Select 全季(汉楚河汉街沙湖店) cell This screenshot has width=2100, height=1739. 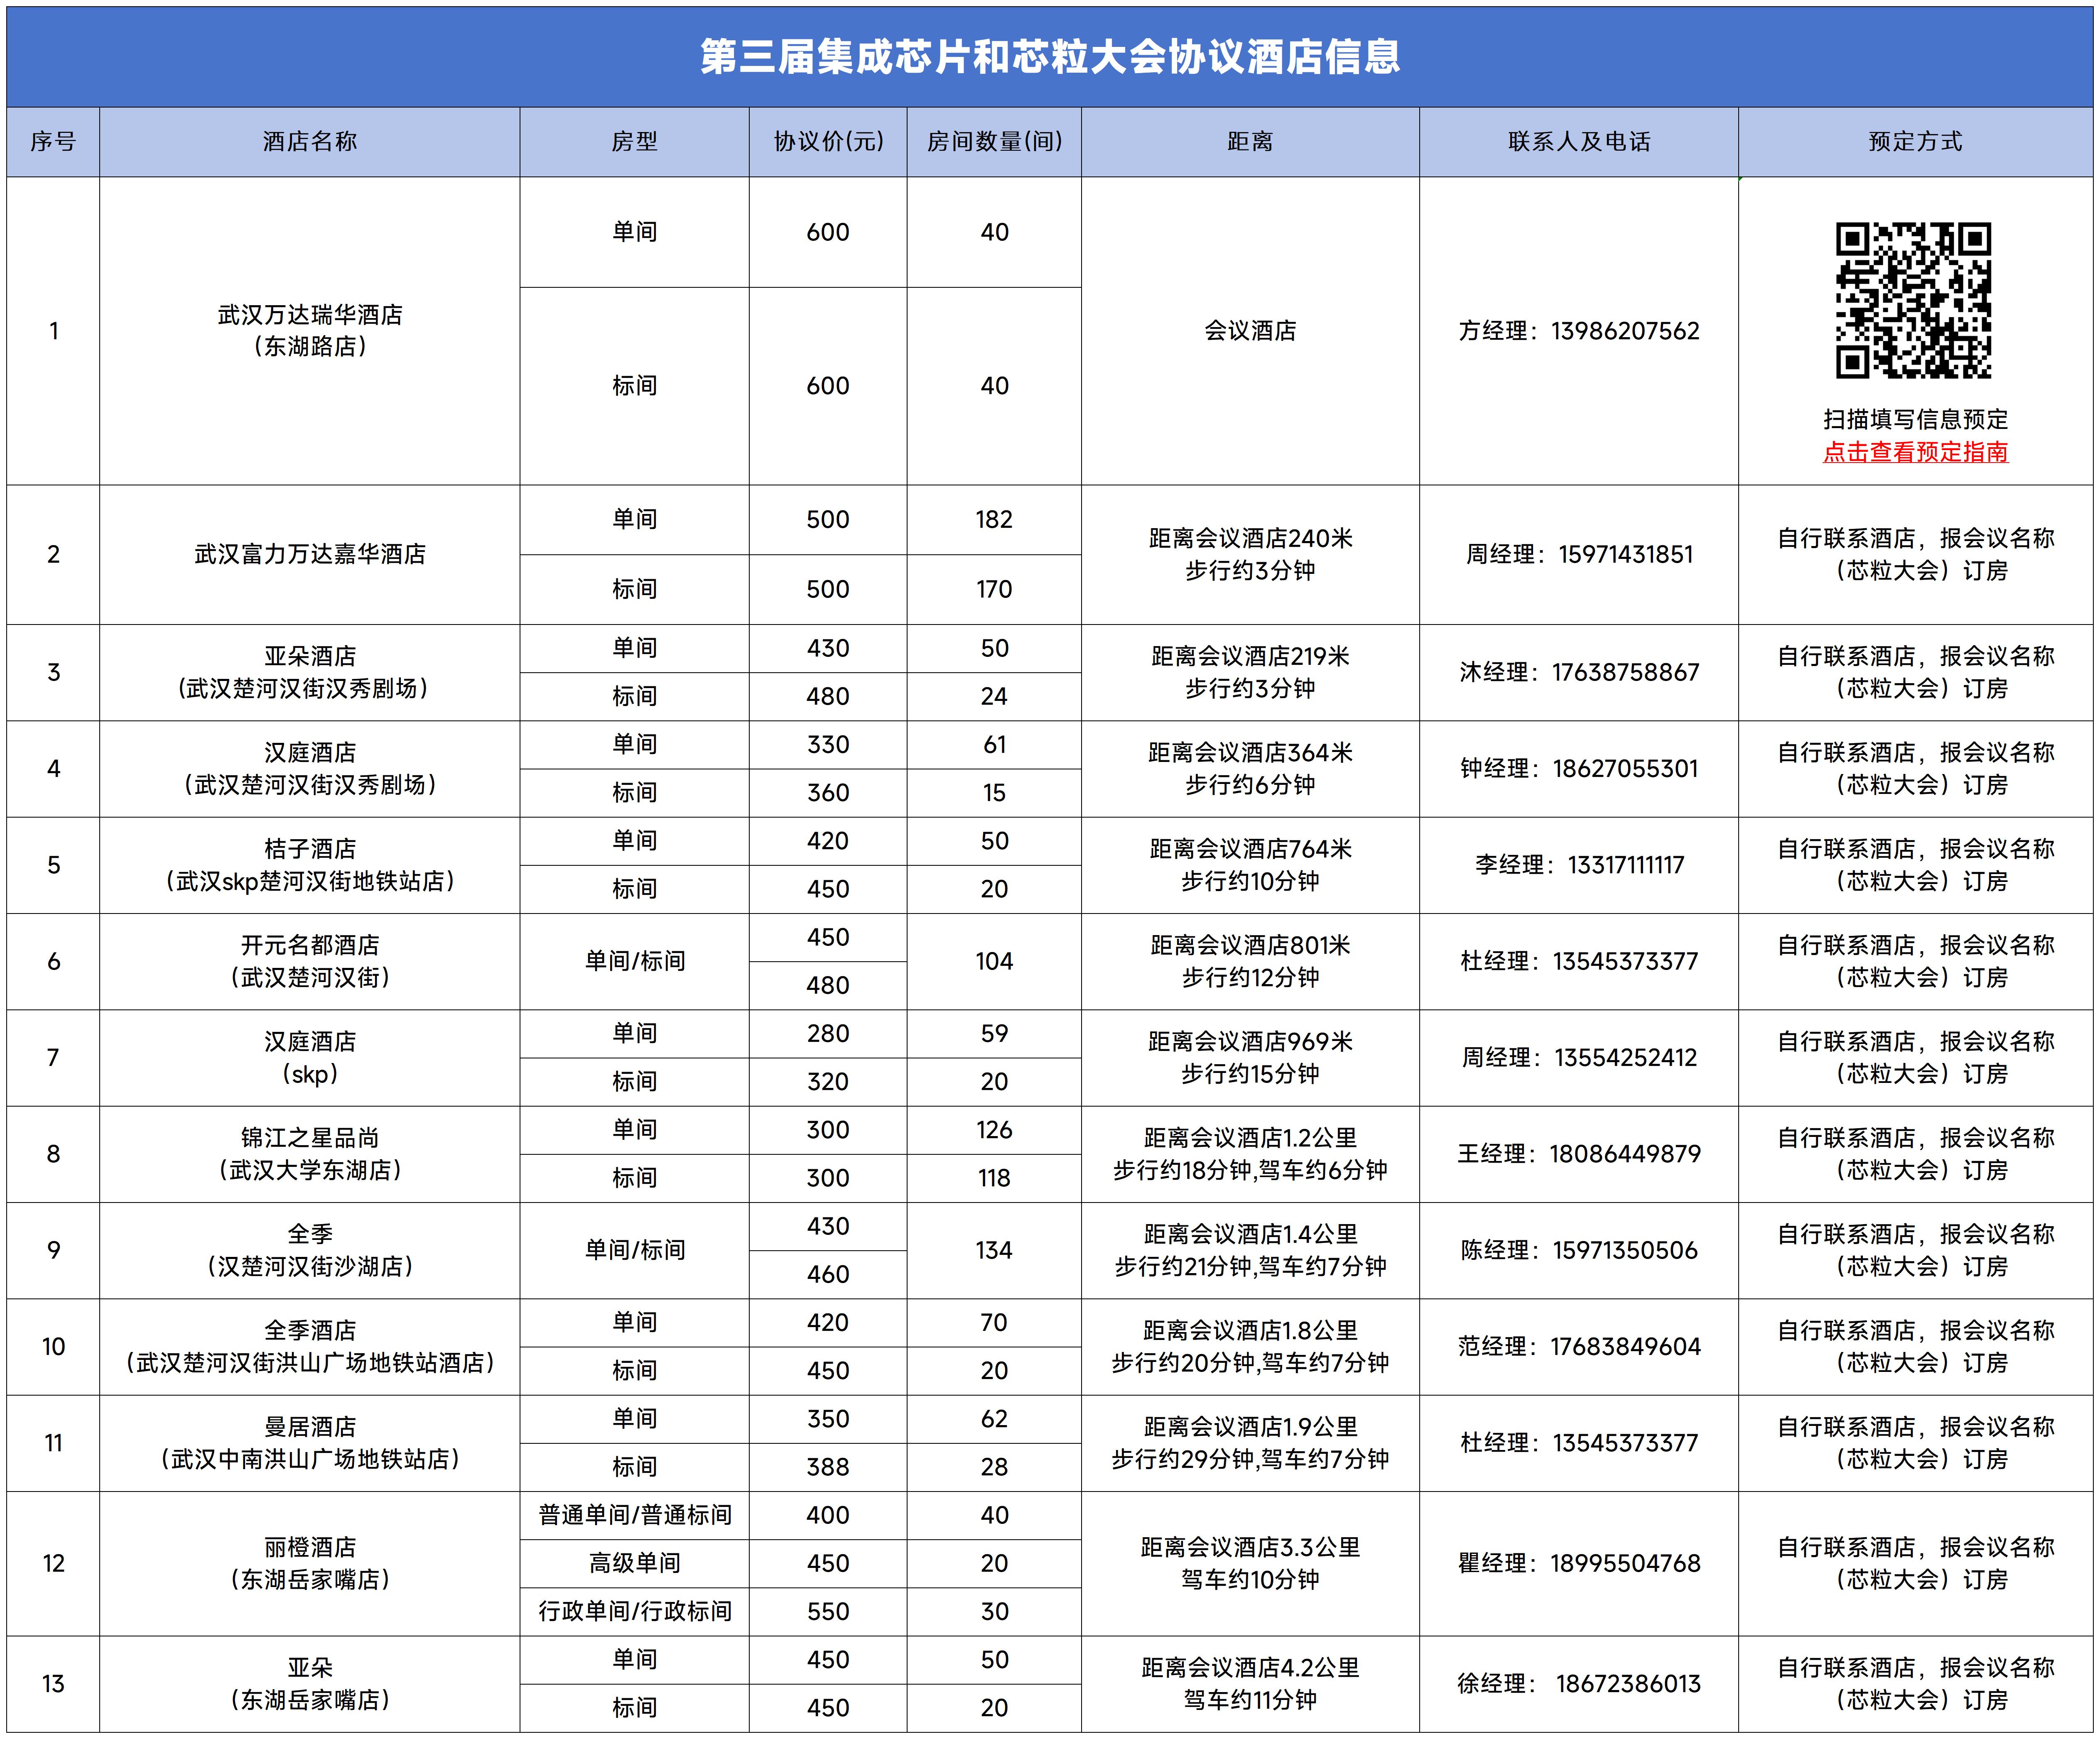310,1251
